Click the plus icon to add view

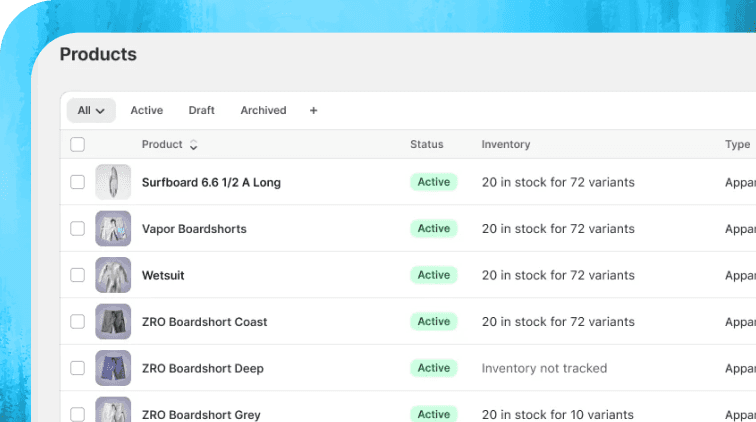point(313,111)
